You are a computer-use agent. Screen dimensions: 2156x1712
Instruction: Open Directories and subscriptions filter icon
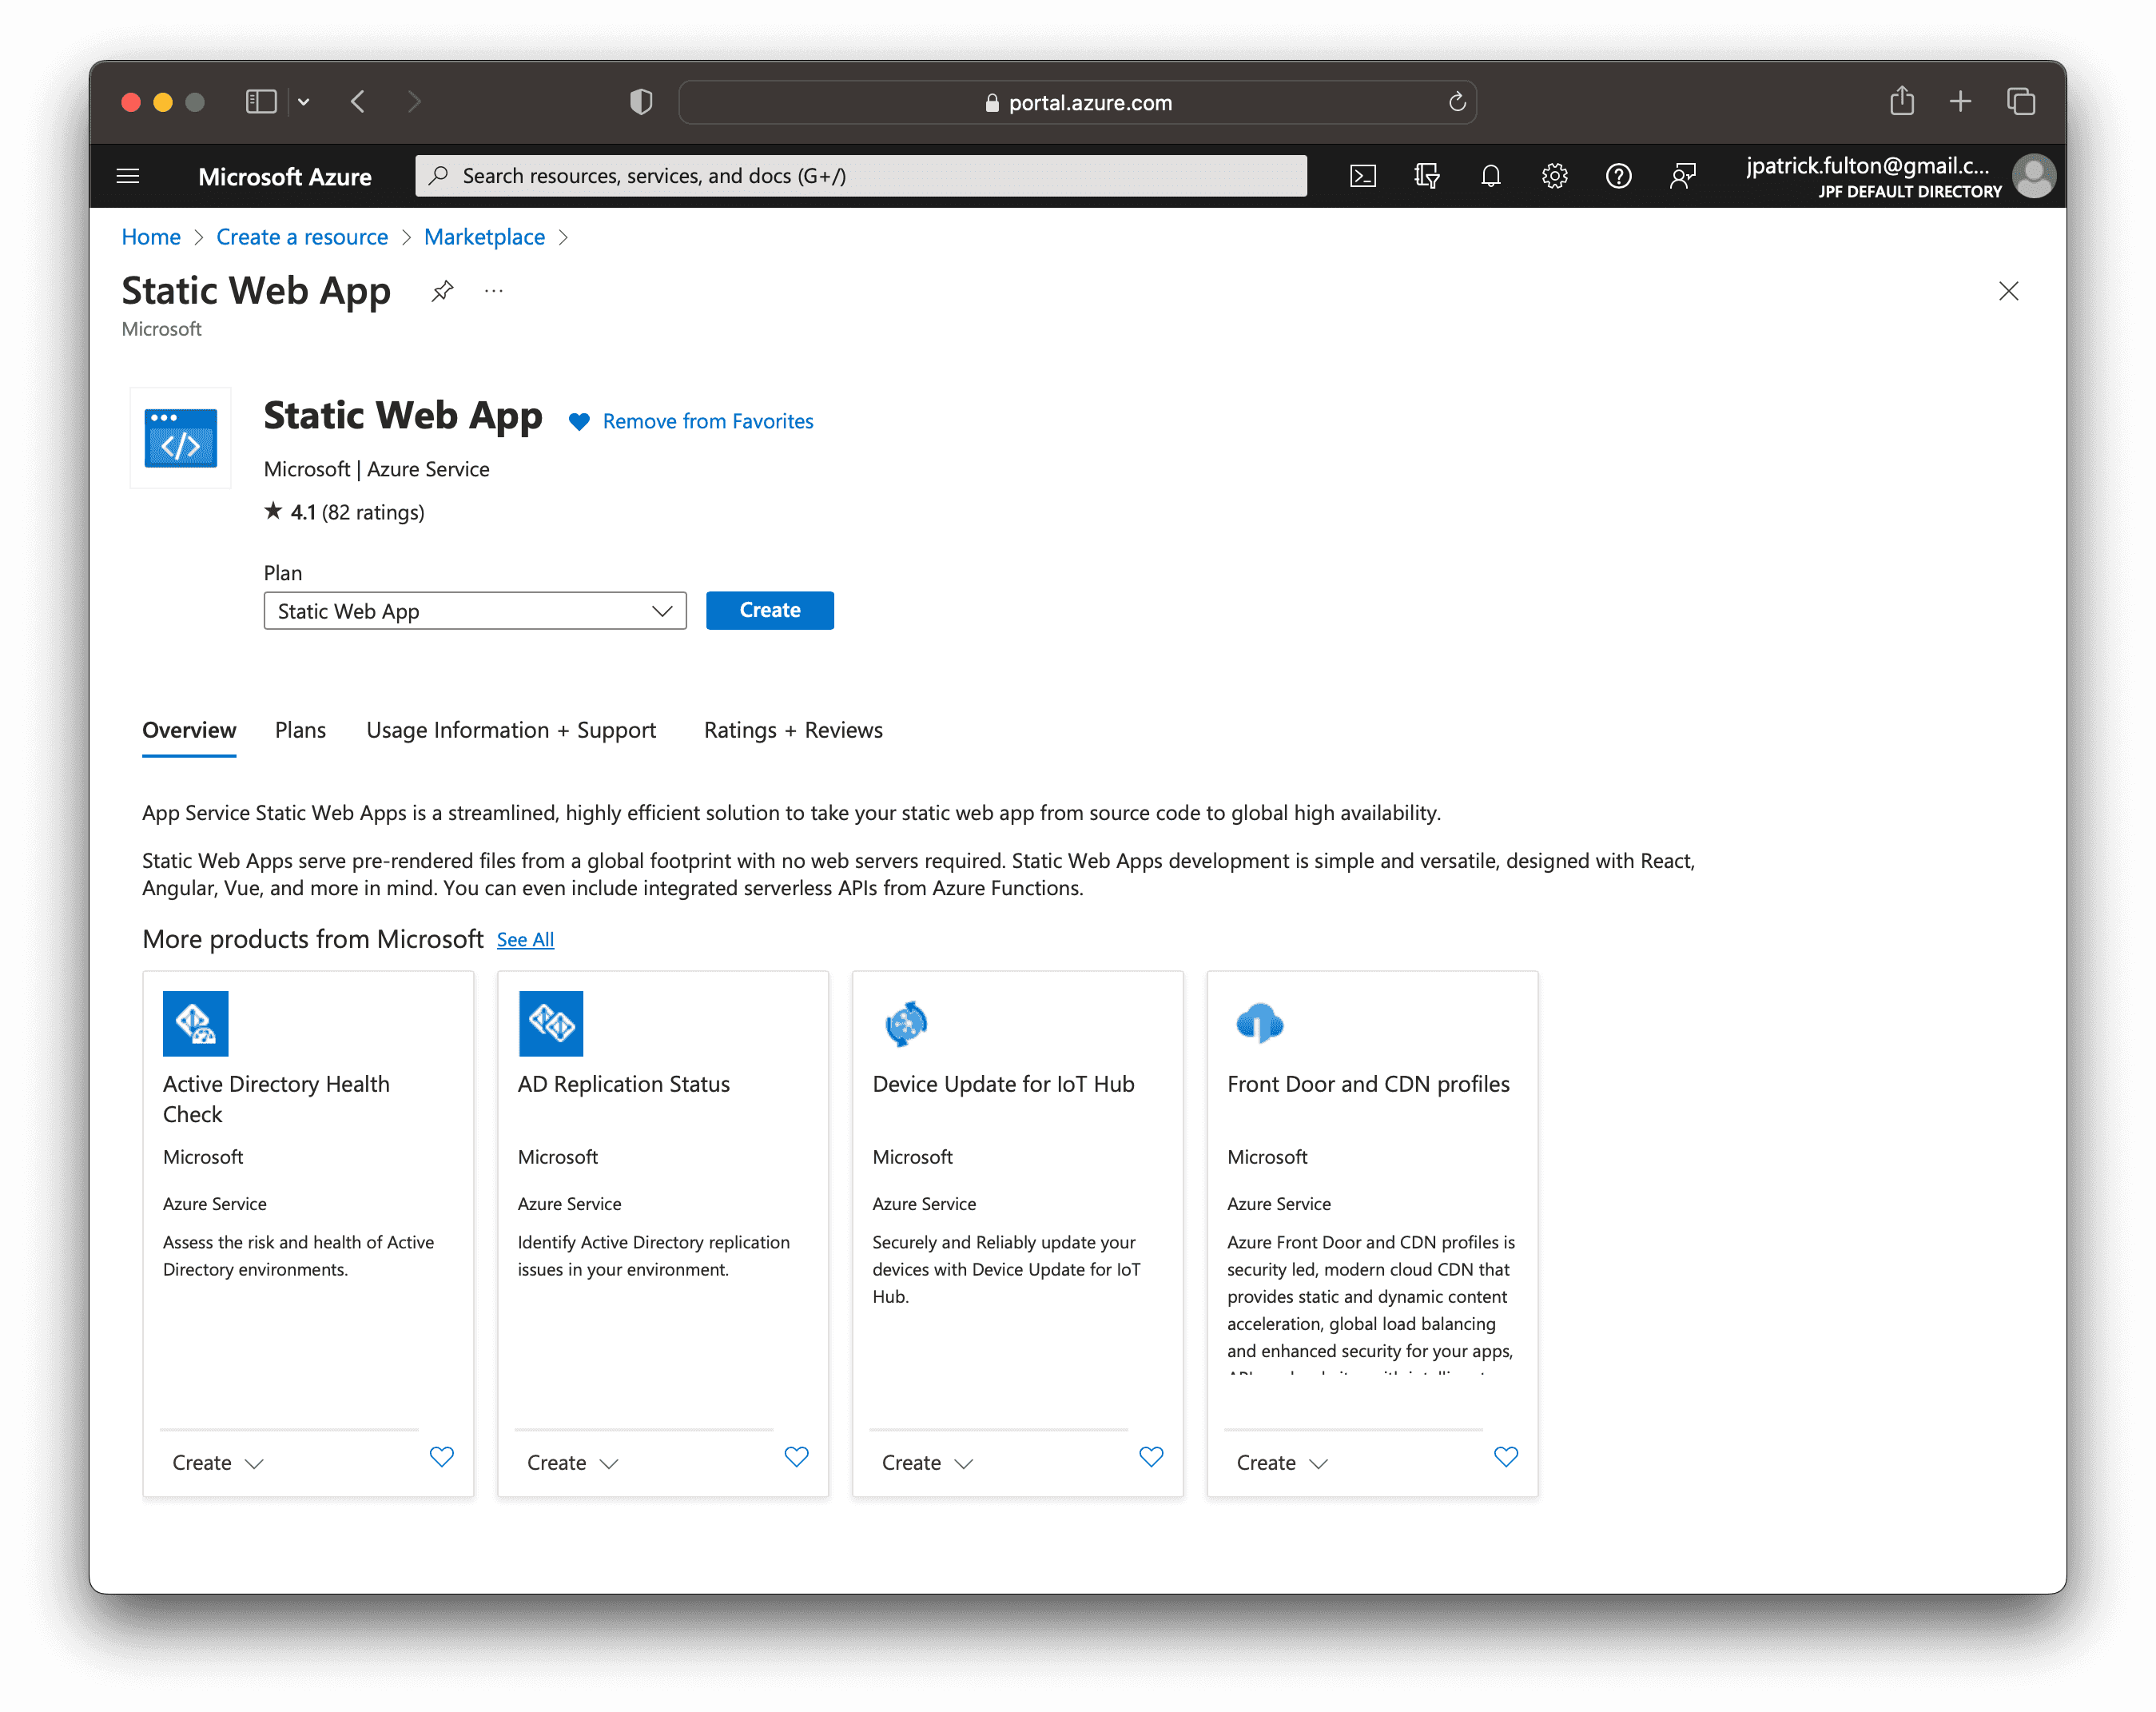coord(1427,176)
